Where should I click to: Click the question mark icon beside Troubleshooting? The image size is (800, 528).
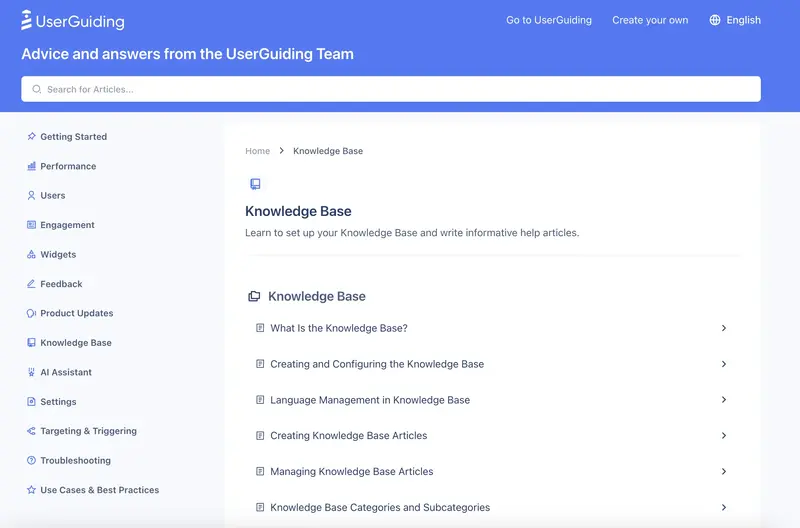[31, 460]
